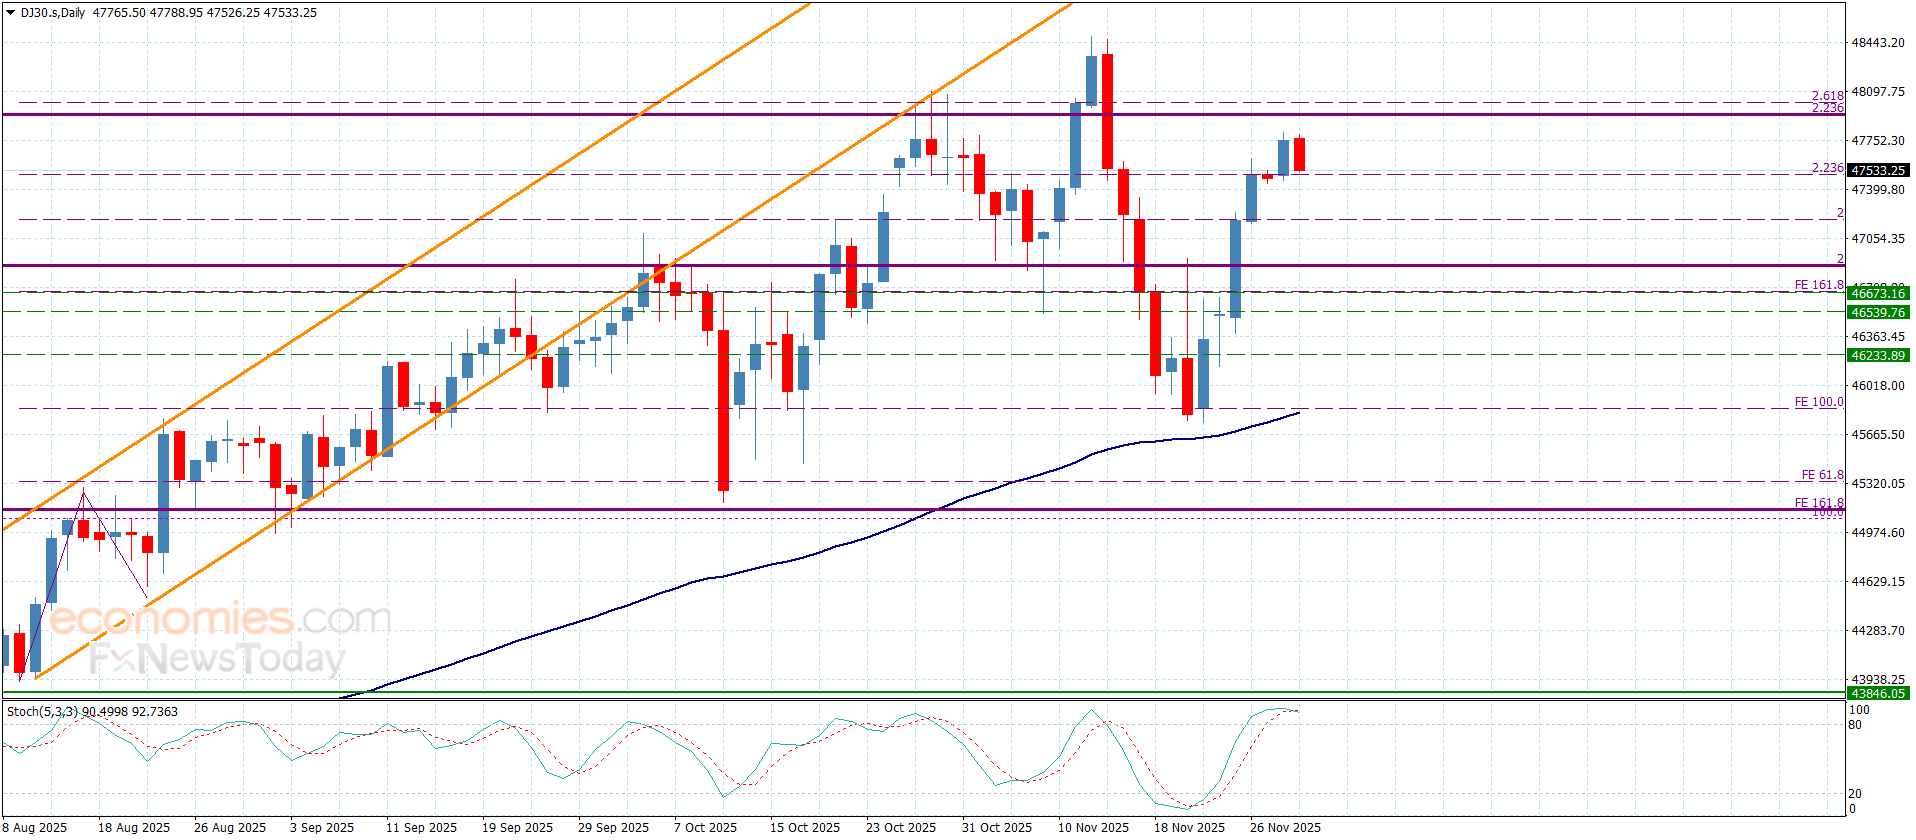Click the 48097.75 price axis label
1916x840 pixels.
pos(1878,92)
